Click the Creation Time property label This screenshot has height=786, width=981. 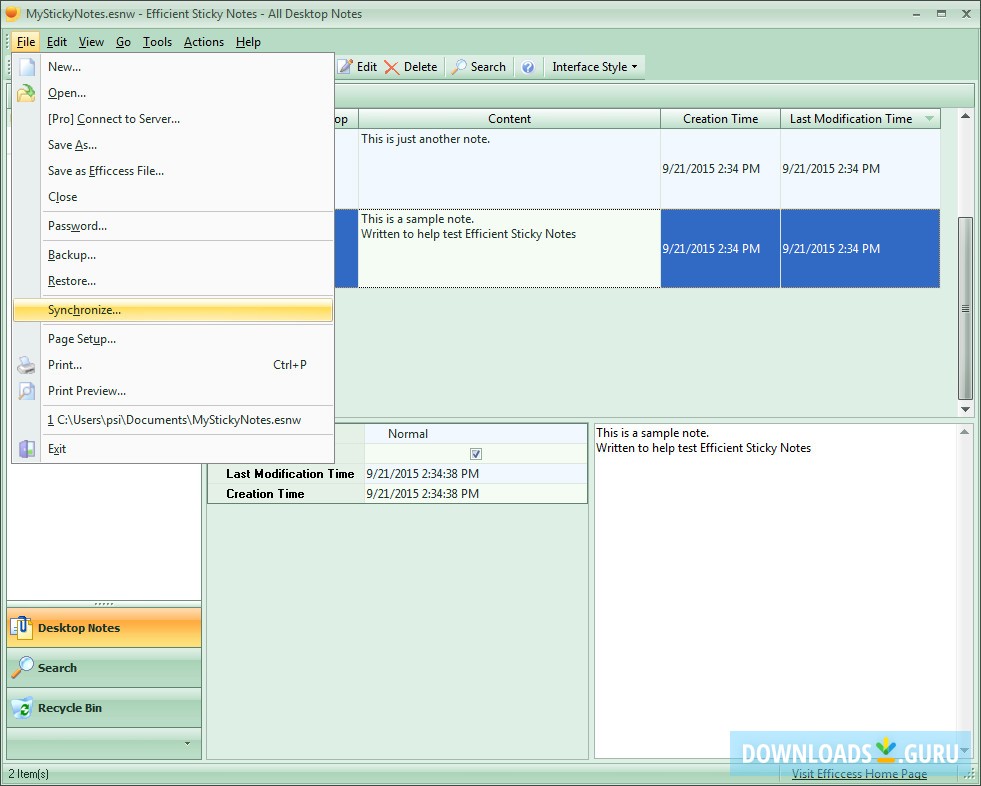pyautogui.click(x=265, y=494)
